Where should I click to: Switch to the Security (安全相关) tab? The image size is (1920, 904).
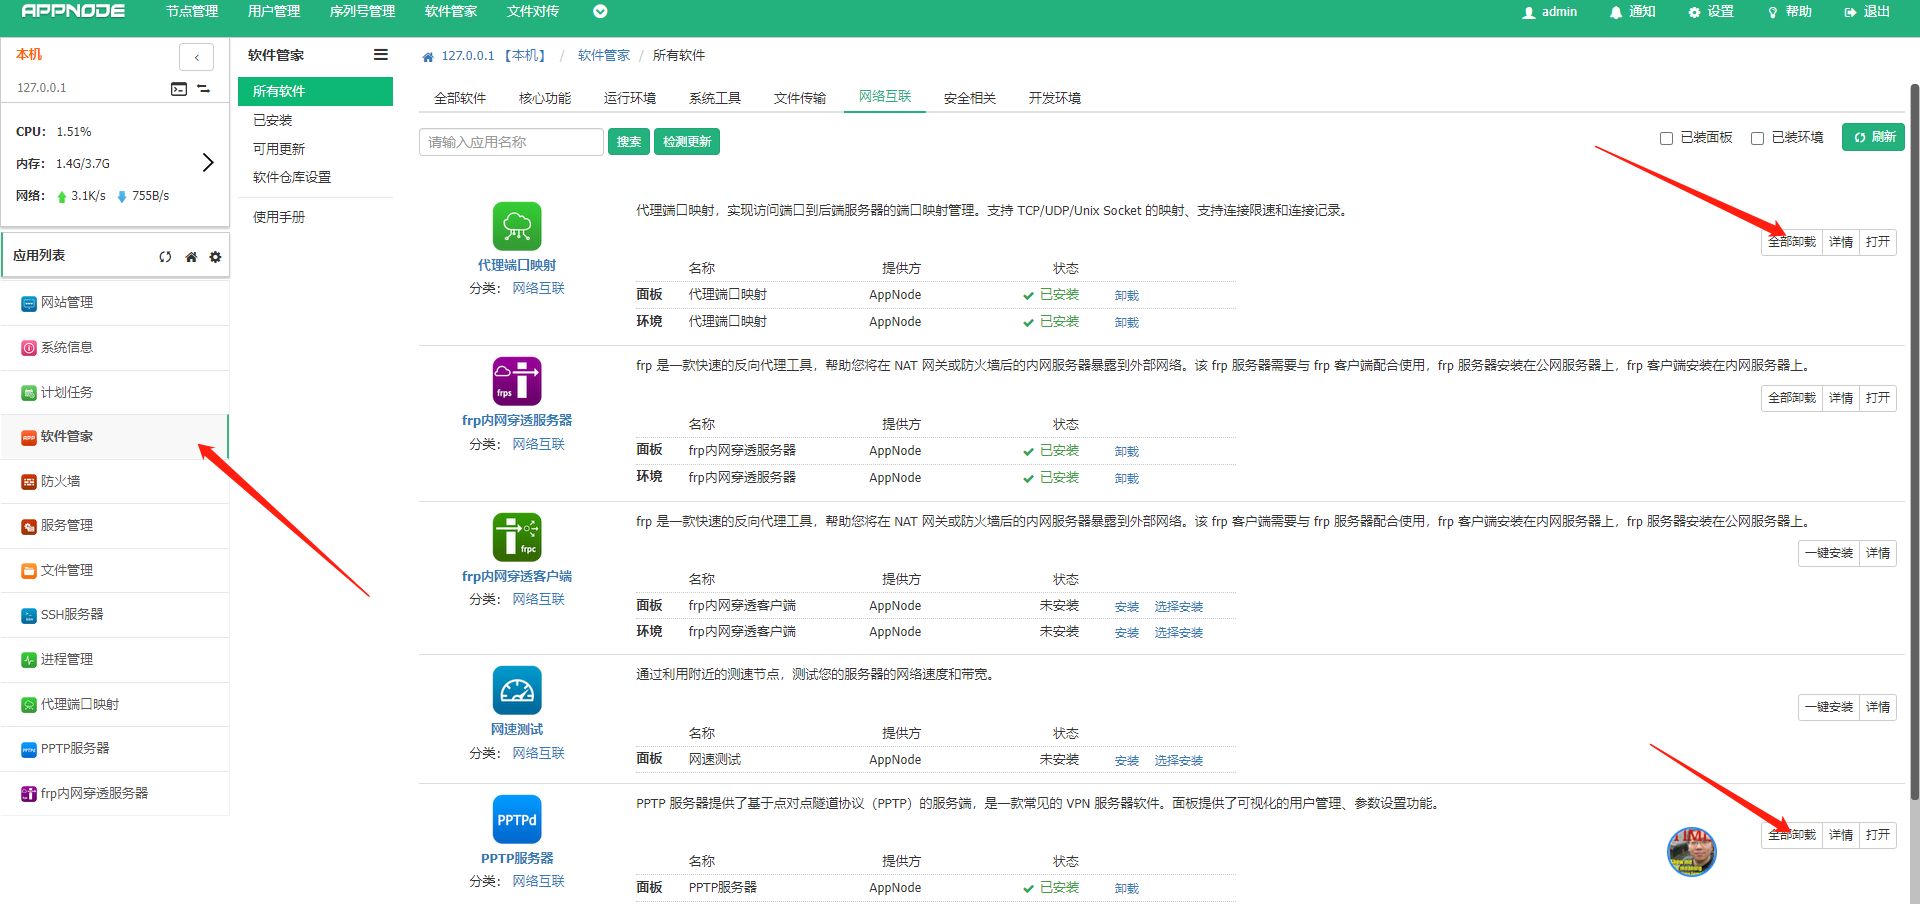(x=970, y=98)
